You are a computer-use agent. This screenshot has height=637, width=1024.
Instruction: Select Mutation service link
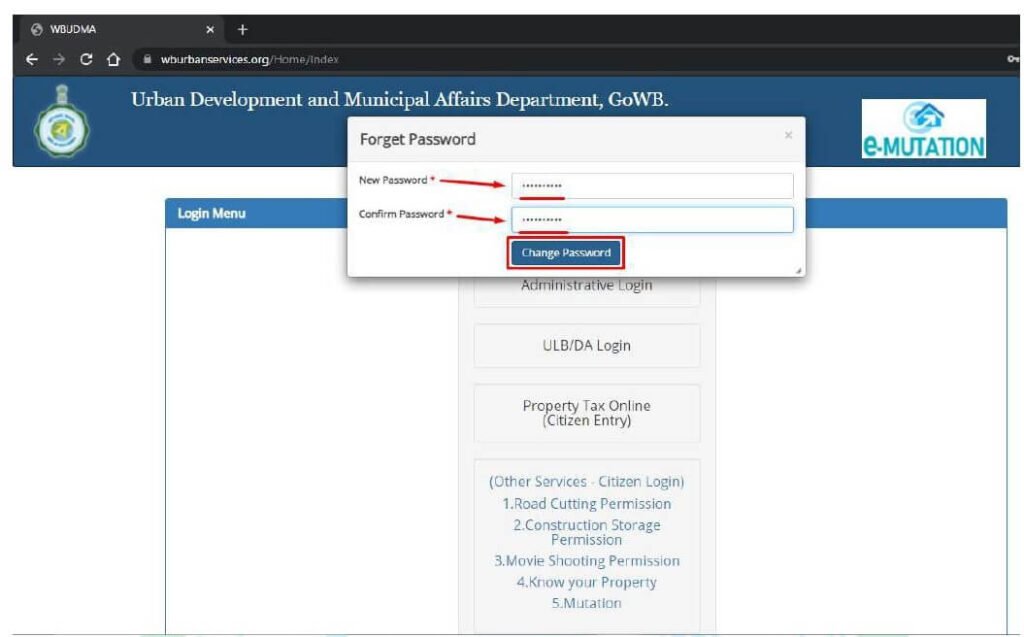coord(586,603)
